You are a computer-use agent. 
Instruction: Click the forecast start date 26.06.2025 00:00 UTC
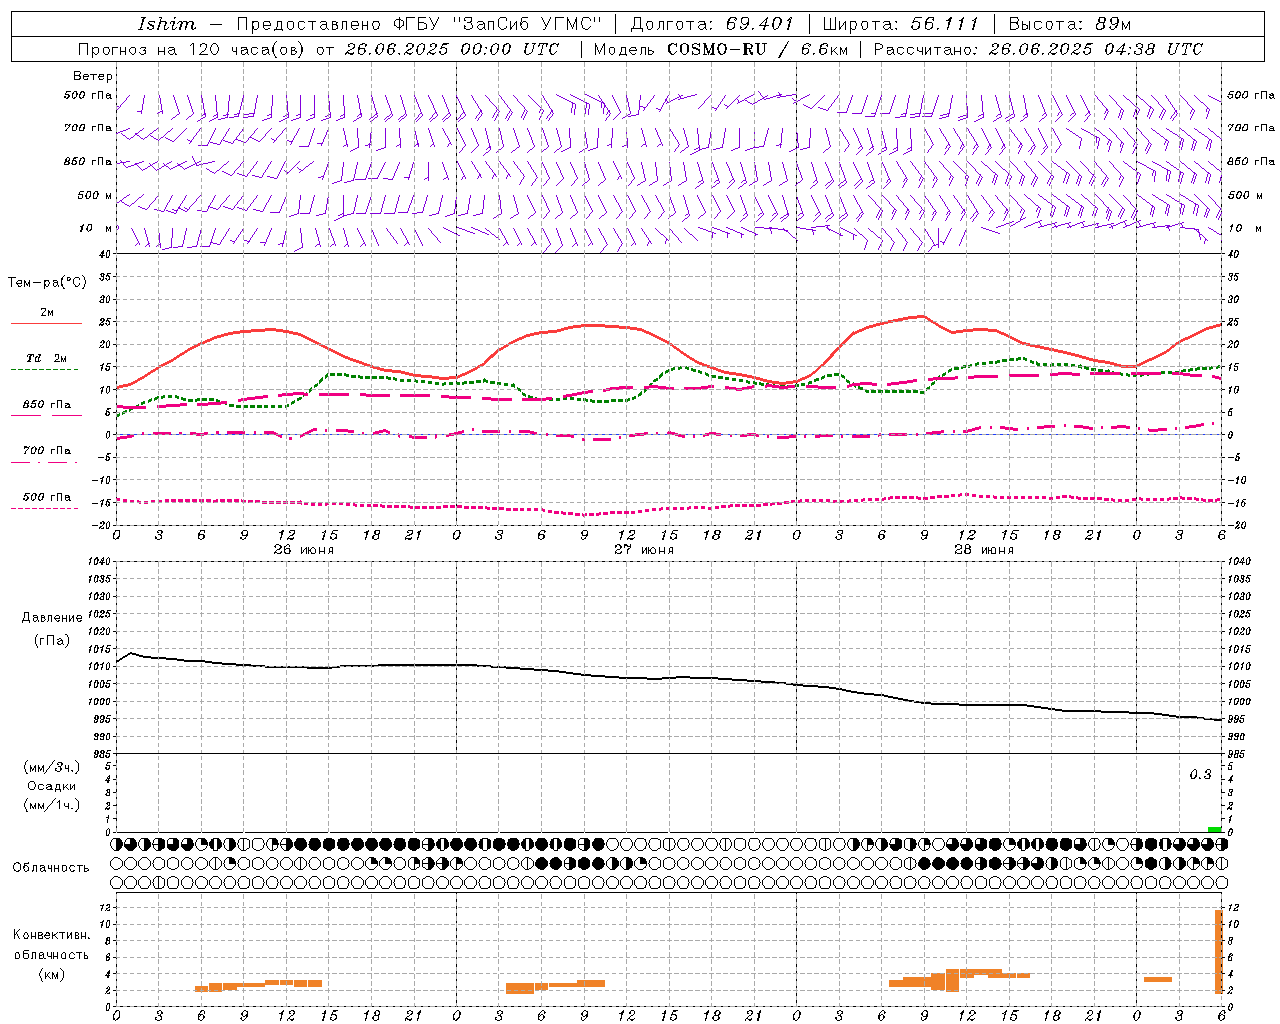[x=452, y=49]
